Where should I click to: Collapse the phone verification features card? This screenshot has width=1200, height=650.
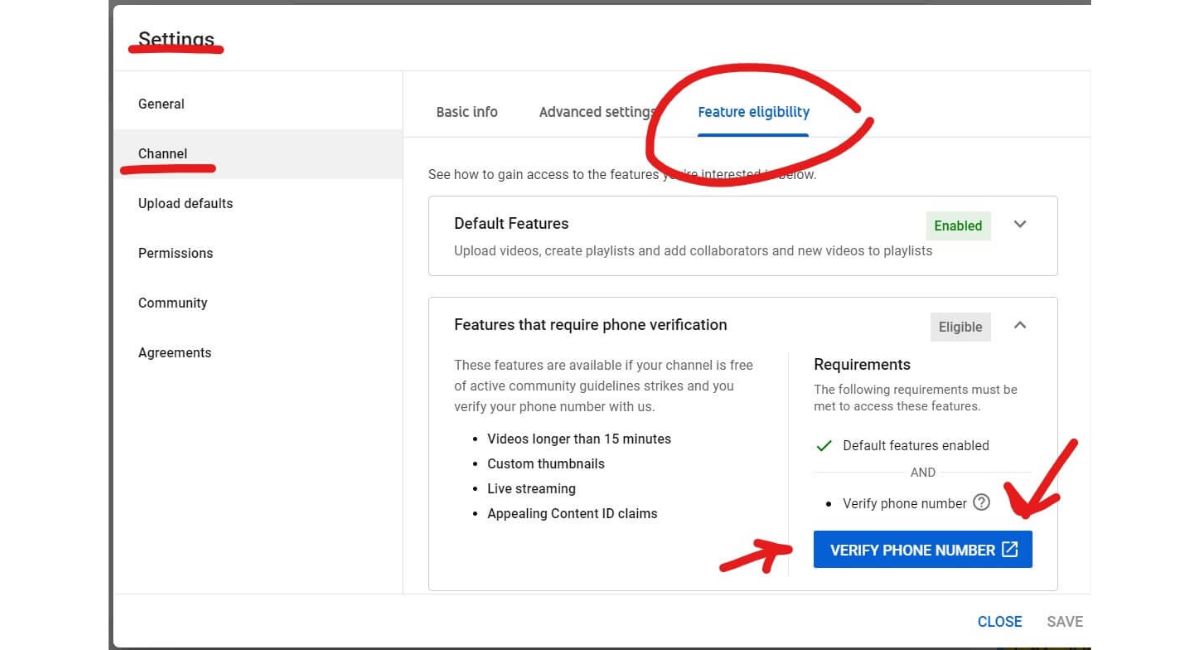(1020, 325)
